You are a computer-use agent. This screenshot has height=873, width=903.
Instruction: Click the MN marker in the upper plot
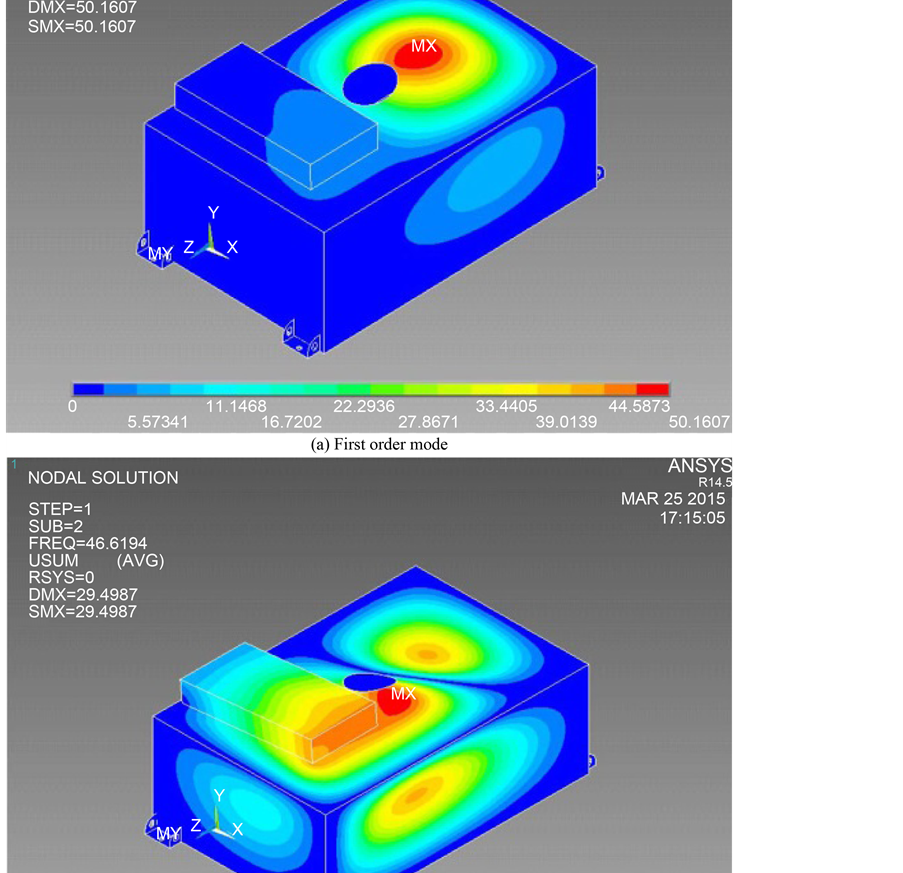click(160, 253)
